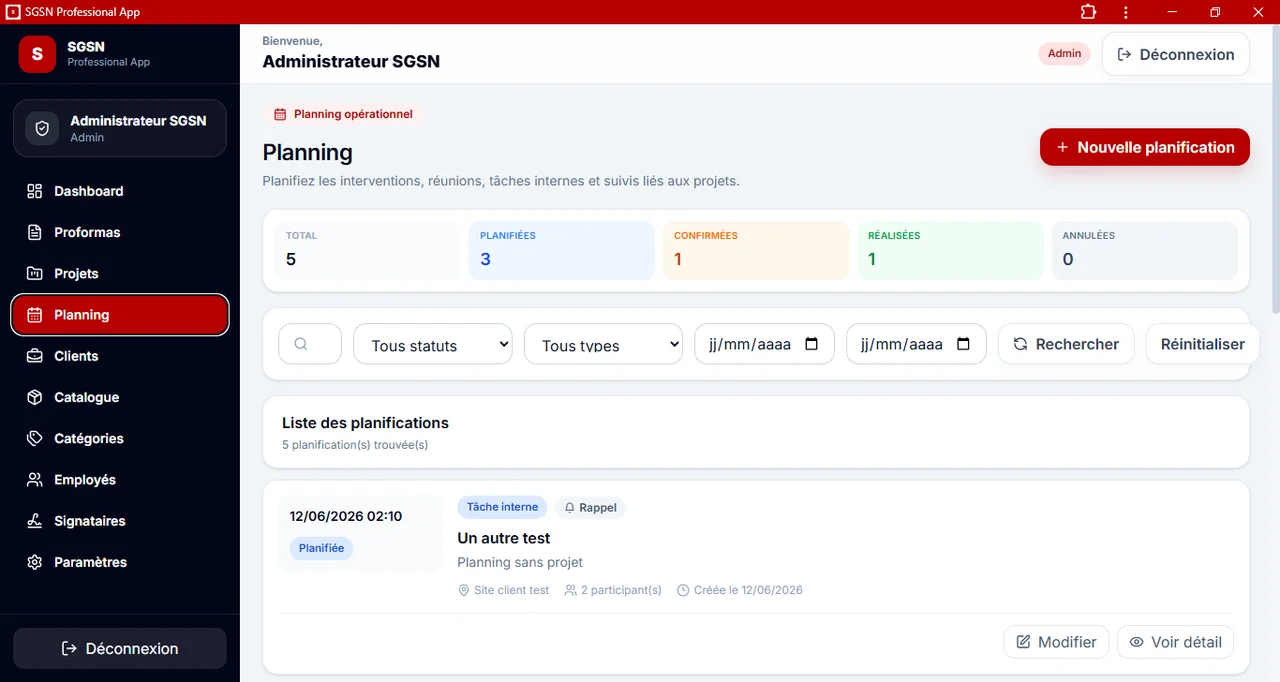The width and height of the screenshot is (1280, 682).
Task: Click the Signataires signature icon
Action: 35,521
